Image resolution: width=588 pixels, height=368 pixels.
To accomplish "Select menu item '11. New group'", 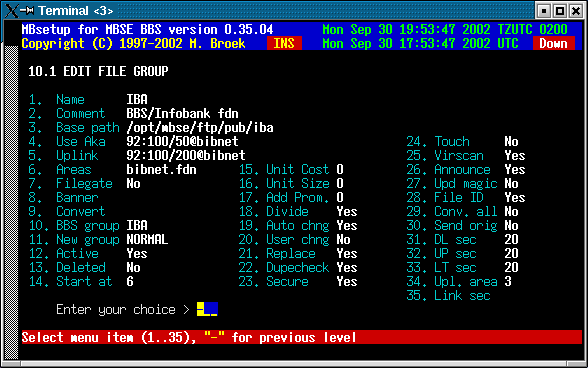I will pos(74,239).
